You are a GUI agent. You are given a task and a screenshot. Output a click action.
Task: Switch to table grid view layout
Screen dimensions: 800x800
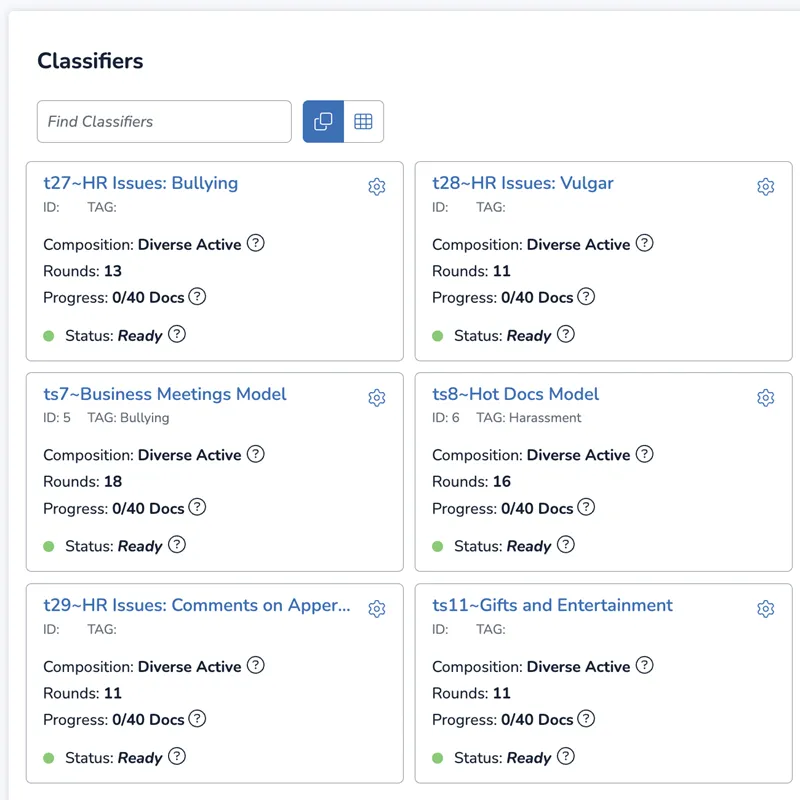coord(363,121)
